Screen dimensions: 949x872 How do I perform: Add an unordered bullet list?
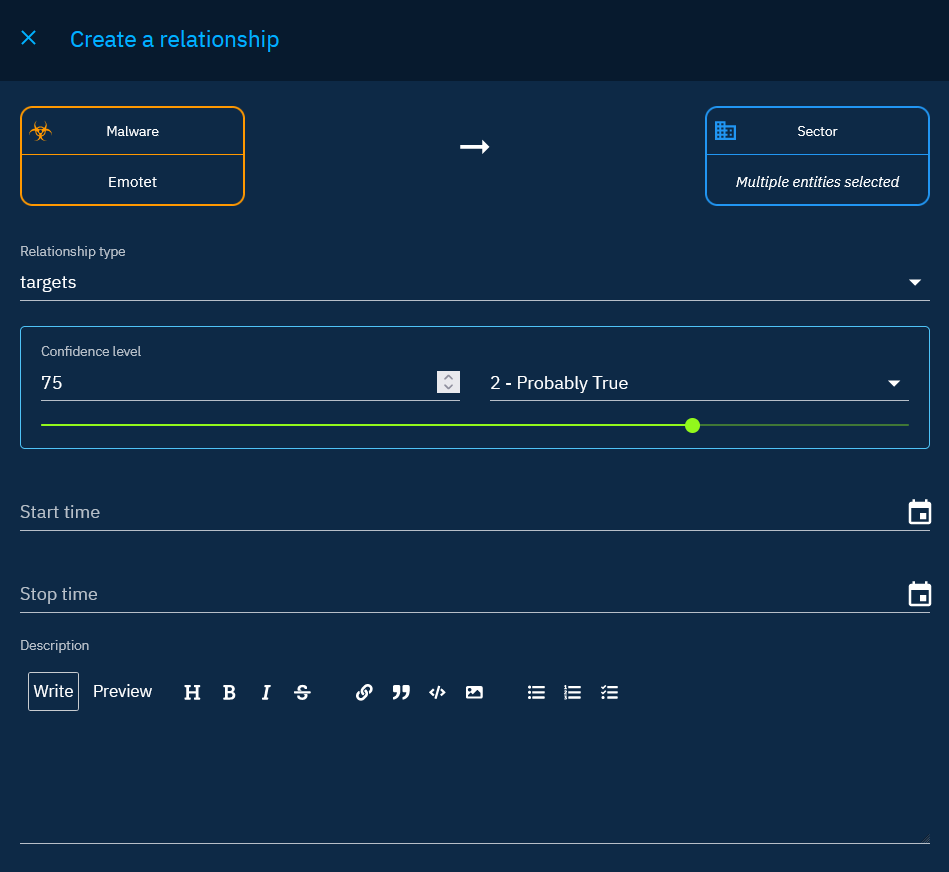536,692
